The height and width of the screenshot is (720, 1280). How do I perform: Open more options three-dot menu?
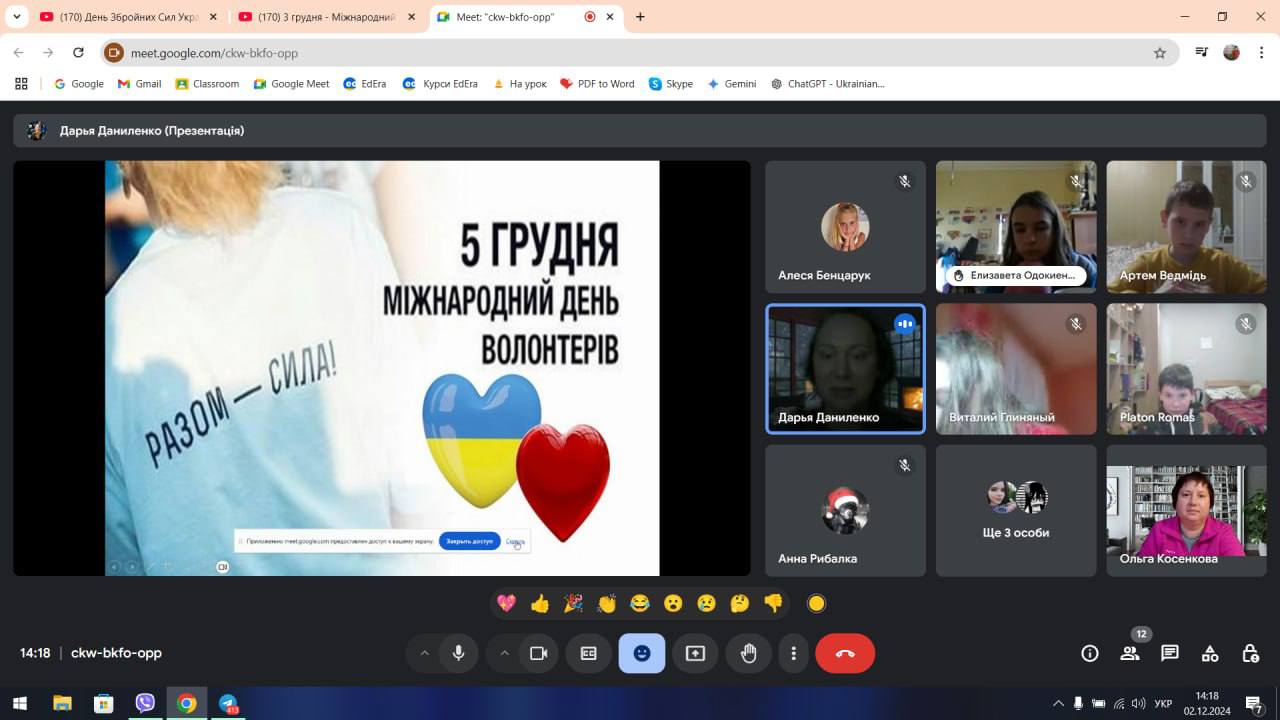tap(793, 653)
